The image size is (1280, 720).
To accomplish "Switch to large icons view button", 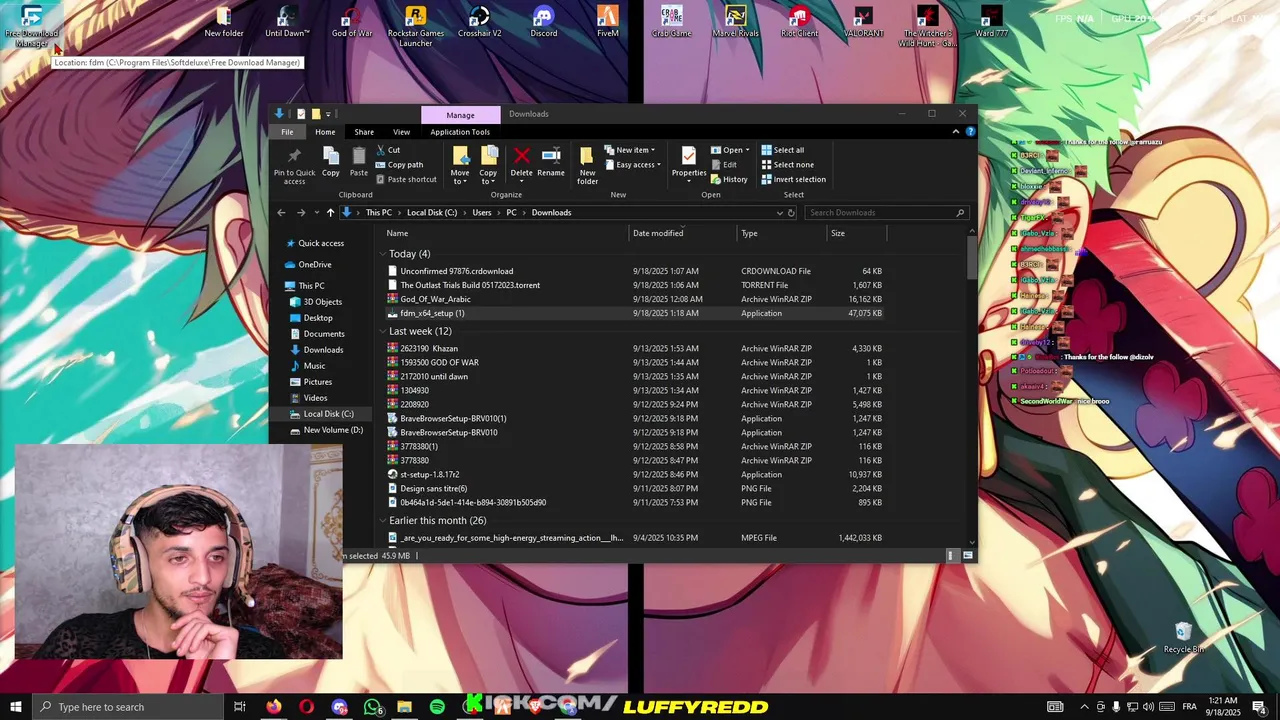I will (968, 555).
